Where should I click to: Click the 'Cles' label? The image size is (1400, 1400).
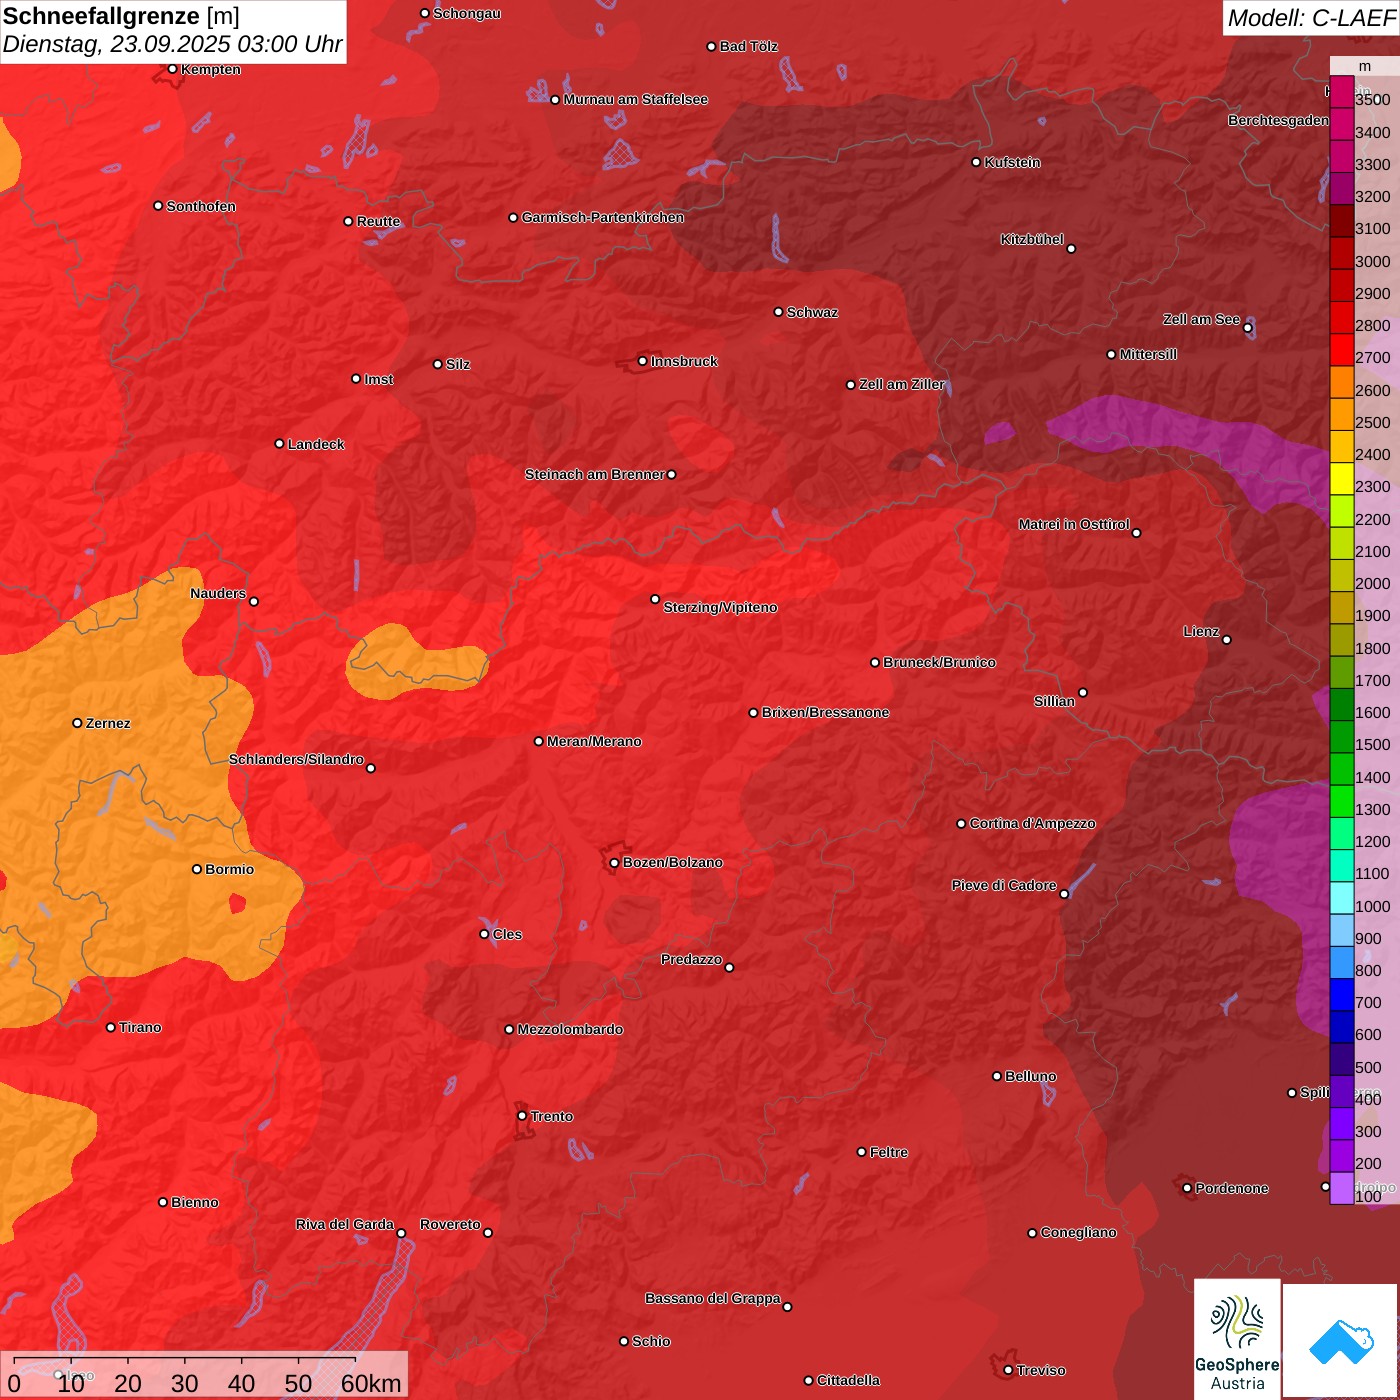click(507, 934)
